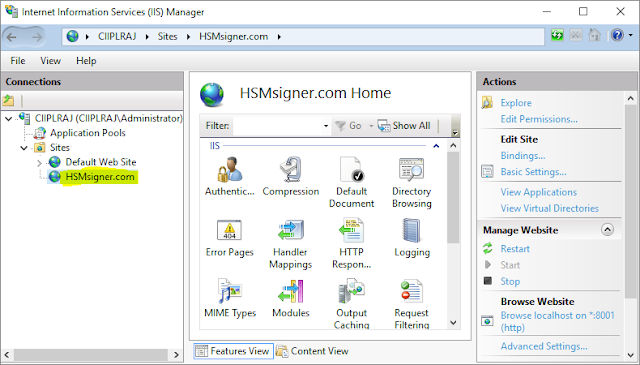Click HSMsigner.com in the address breadcrumb
This screenshot has width=640, height=365.
click(233, 36)
